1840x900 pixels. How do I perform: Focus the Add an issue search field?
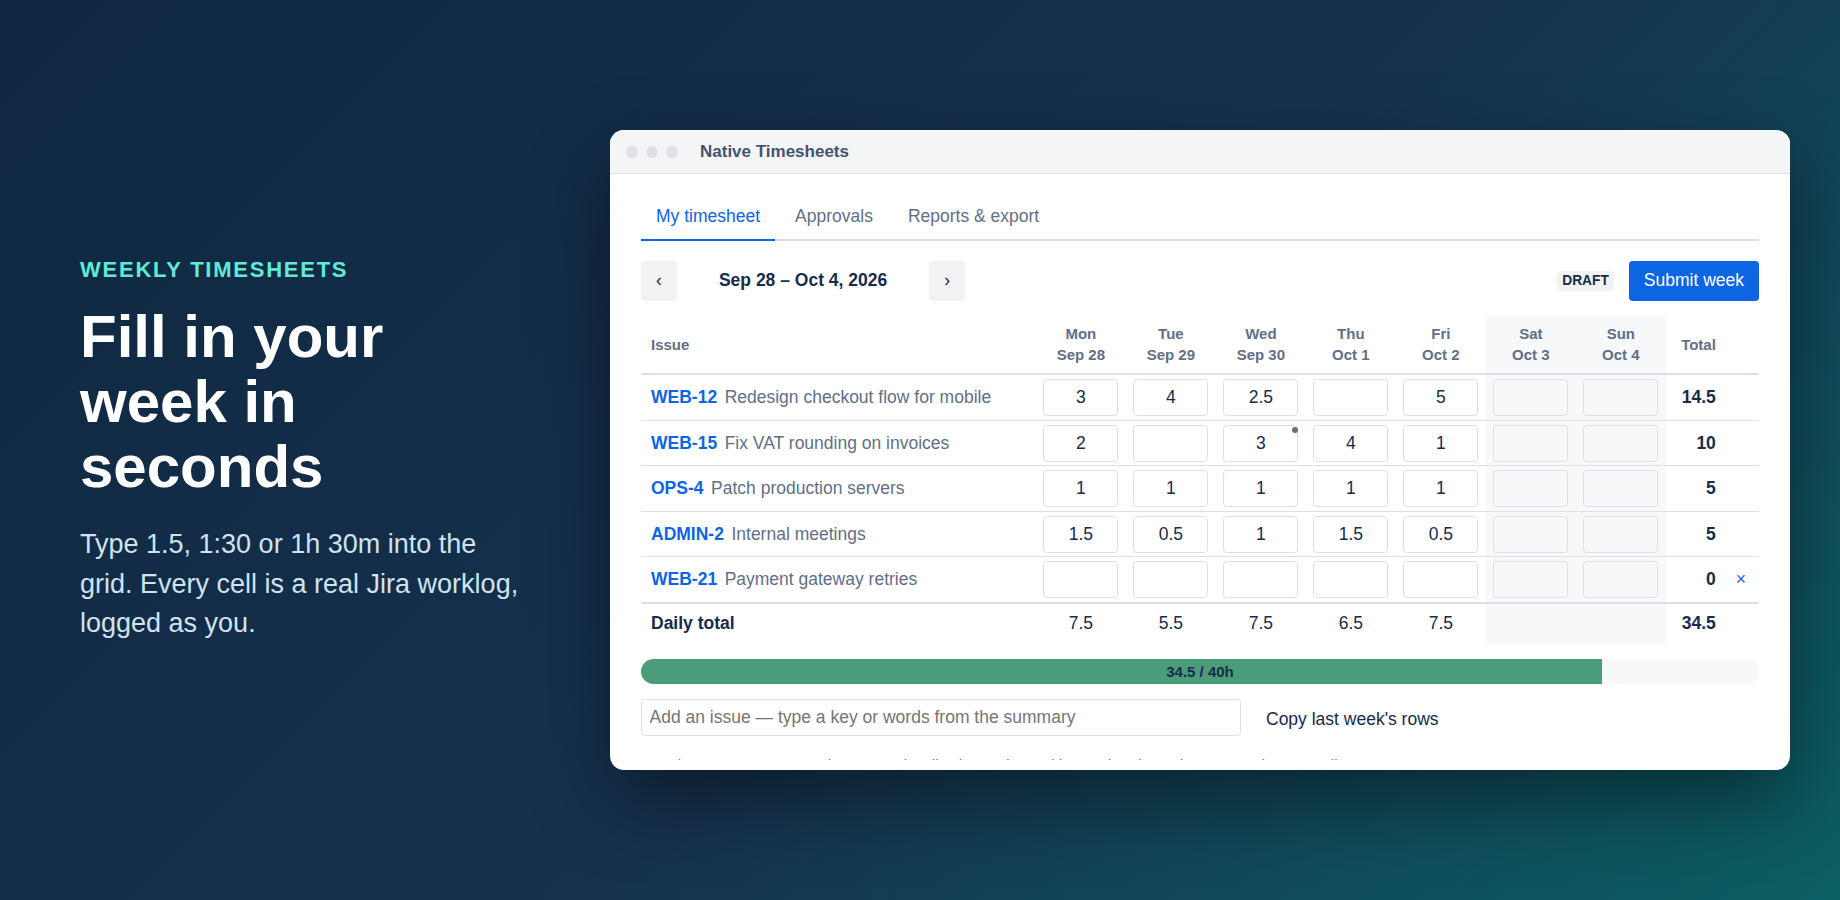[941, 717]
